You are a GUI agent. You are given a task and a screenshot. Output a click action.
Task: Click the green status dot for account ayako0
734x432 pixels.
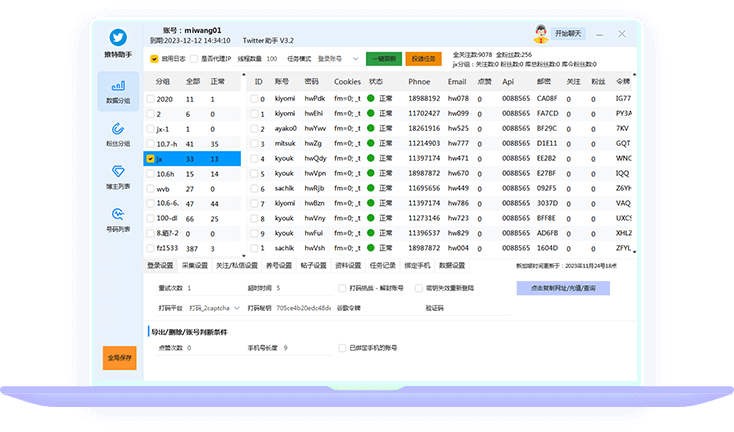coord(370,129)
